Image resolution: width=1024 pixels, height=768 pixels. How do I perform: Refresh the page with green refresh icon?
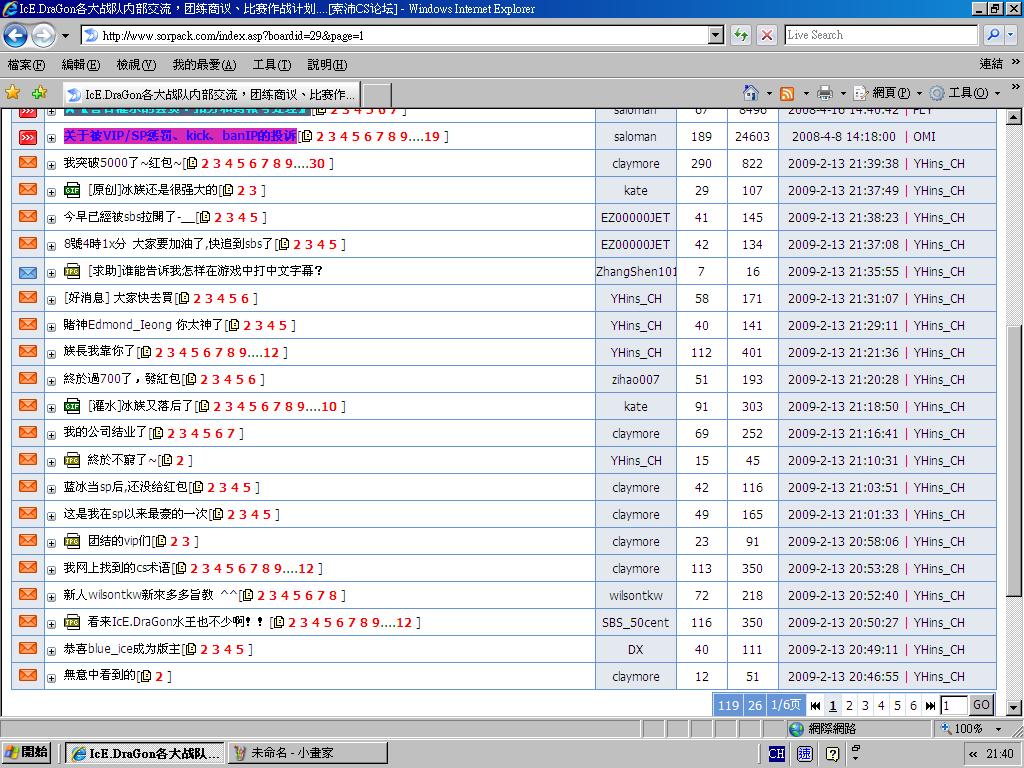tap(741, 35)
